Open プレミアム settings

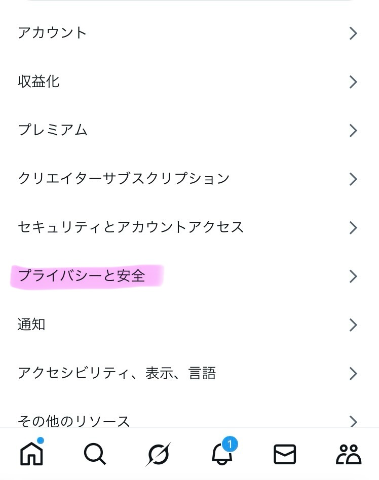pyautogui.click(x=189, y=131)
